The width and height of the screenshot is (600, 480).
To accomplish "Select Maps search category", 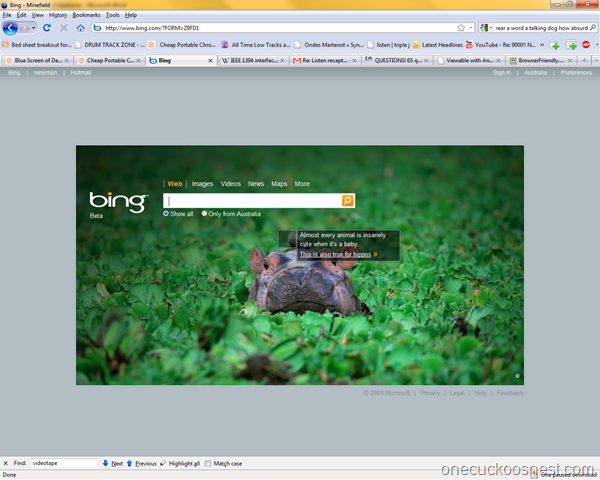I will point(279,184).
